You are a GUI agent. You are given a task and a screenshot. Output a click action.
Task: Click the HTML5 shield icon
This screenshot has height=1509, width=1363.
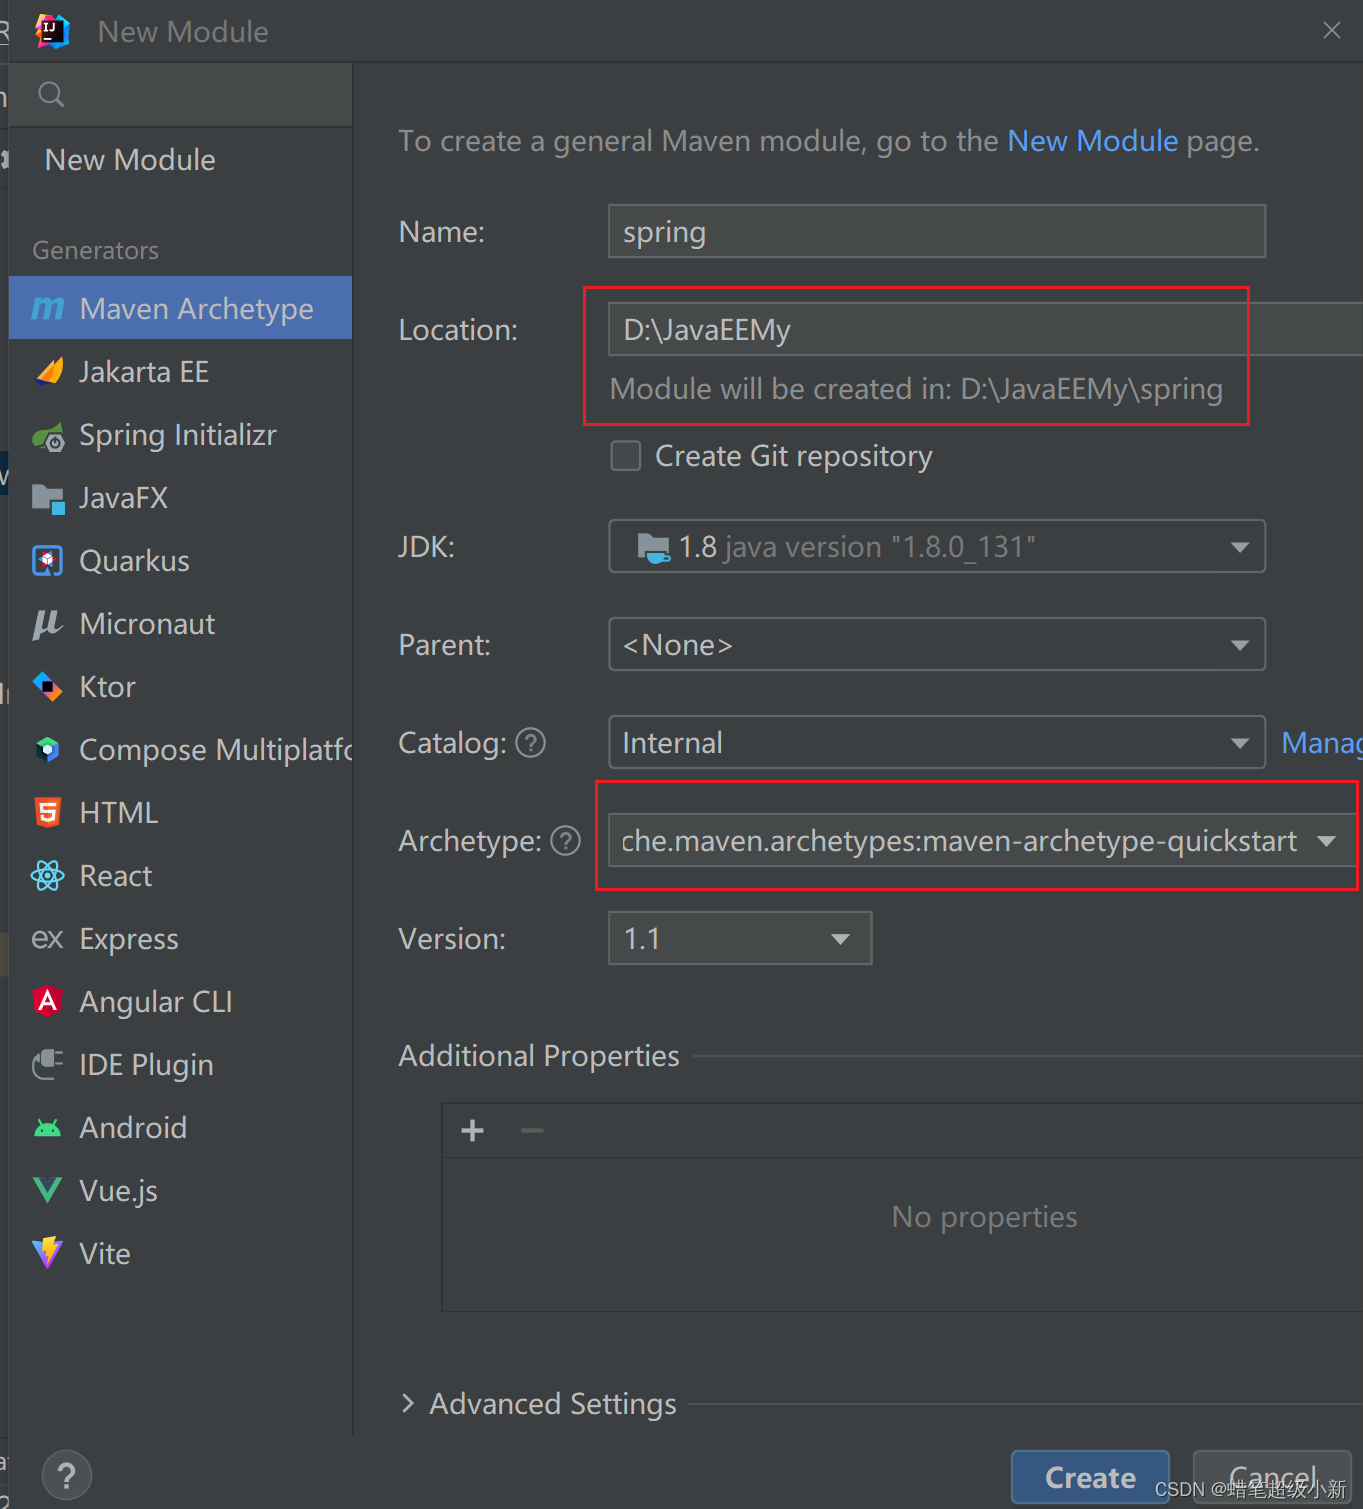click(48, 812)
